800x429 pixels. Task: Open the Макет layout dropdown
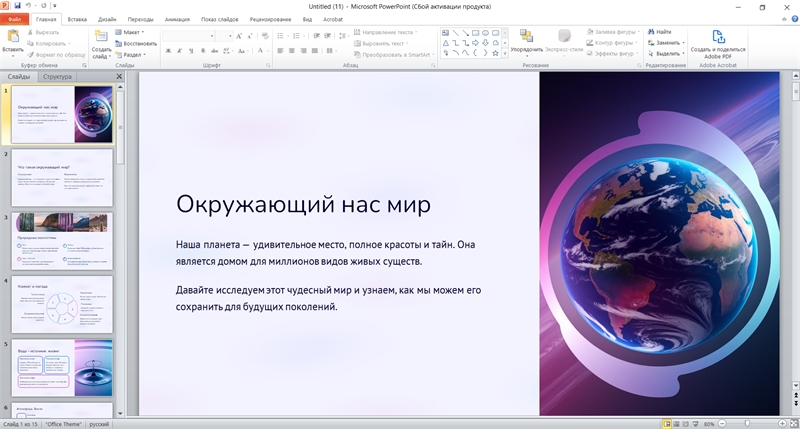[130, 32]
